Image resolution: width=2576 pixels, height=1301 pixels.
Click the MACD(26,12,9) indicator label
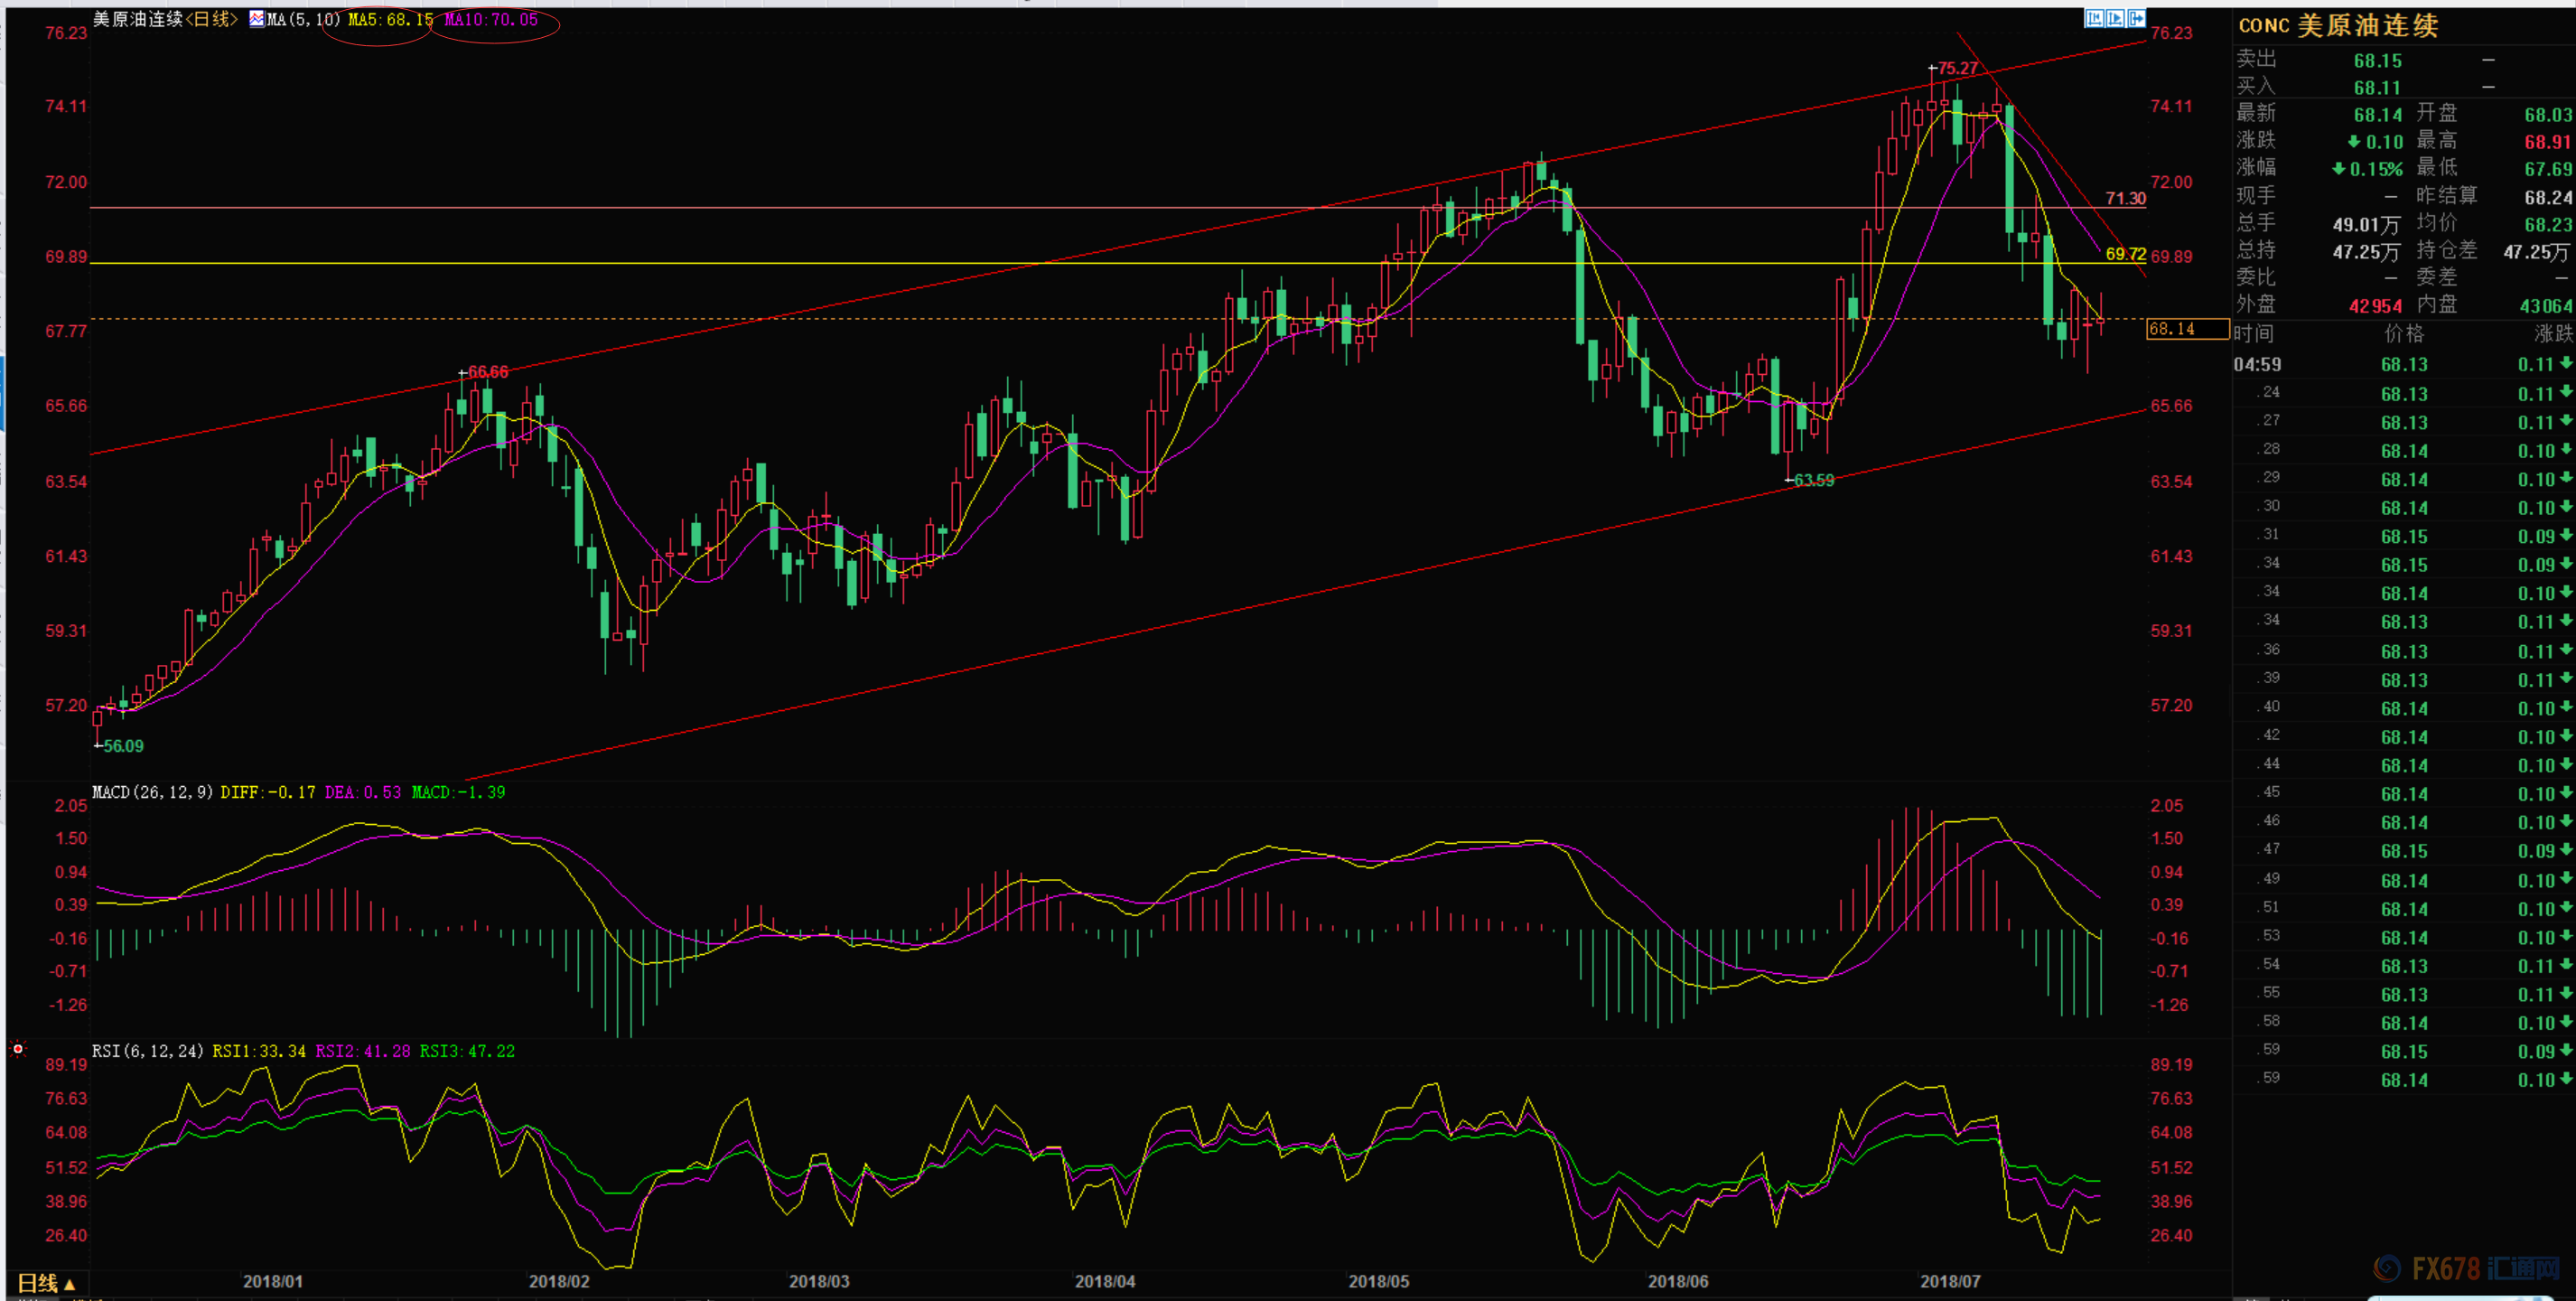153,792
